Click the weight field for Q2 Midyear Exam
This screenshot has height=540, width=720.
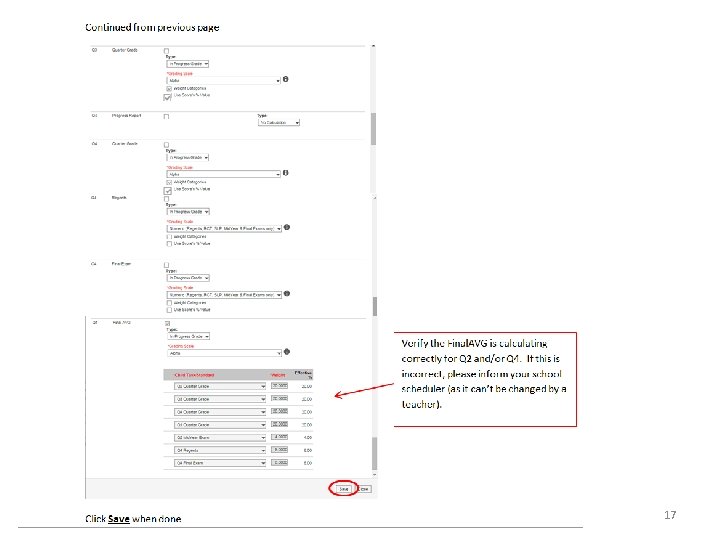(280, 437)
